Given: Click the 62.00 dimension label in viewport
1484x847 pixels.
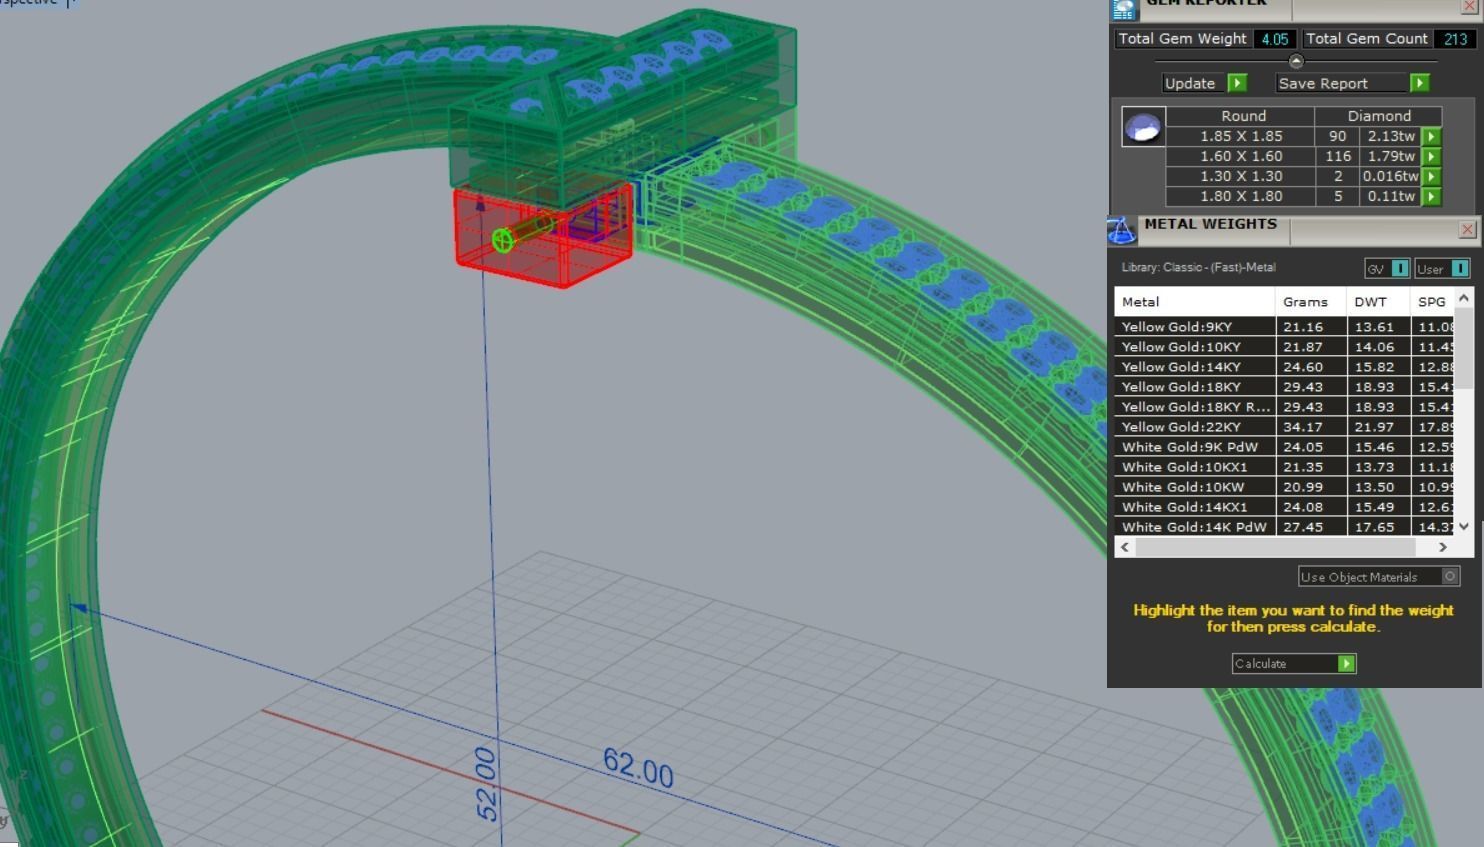Looking at the screenshot, I should 638,768.
